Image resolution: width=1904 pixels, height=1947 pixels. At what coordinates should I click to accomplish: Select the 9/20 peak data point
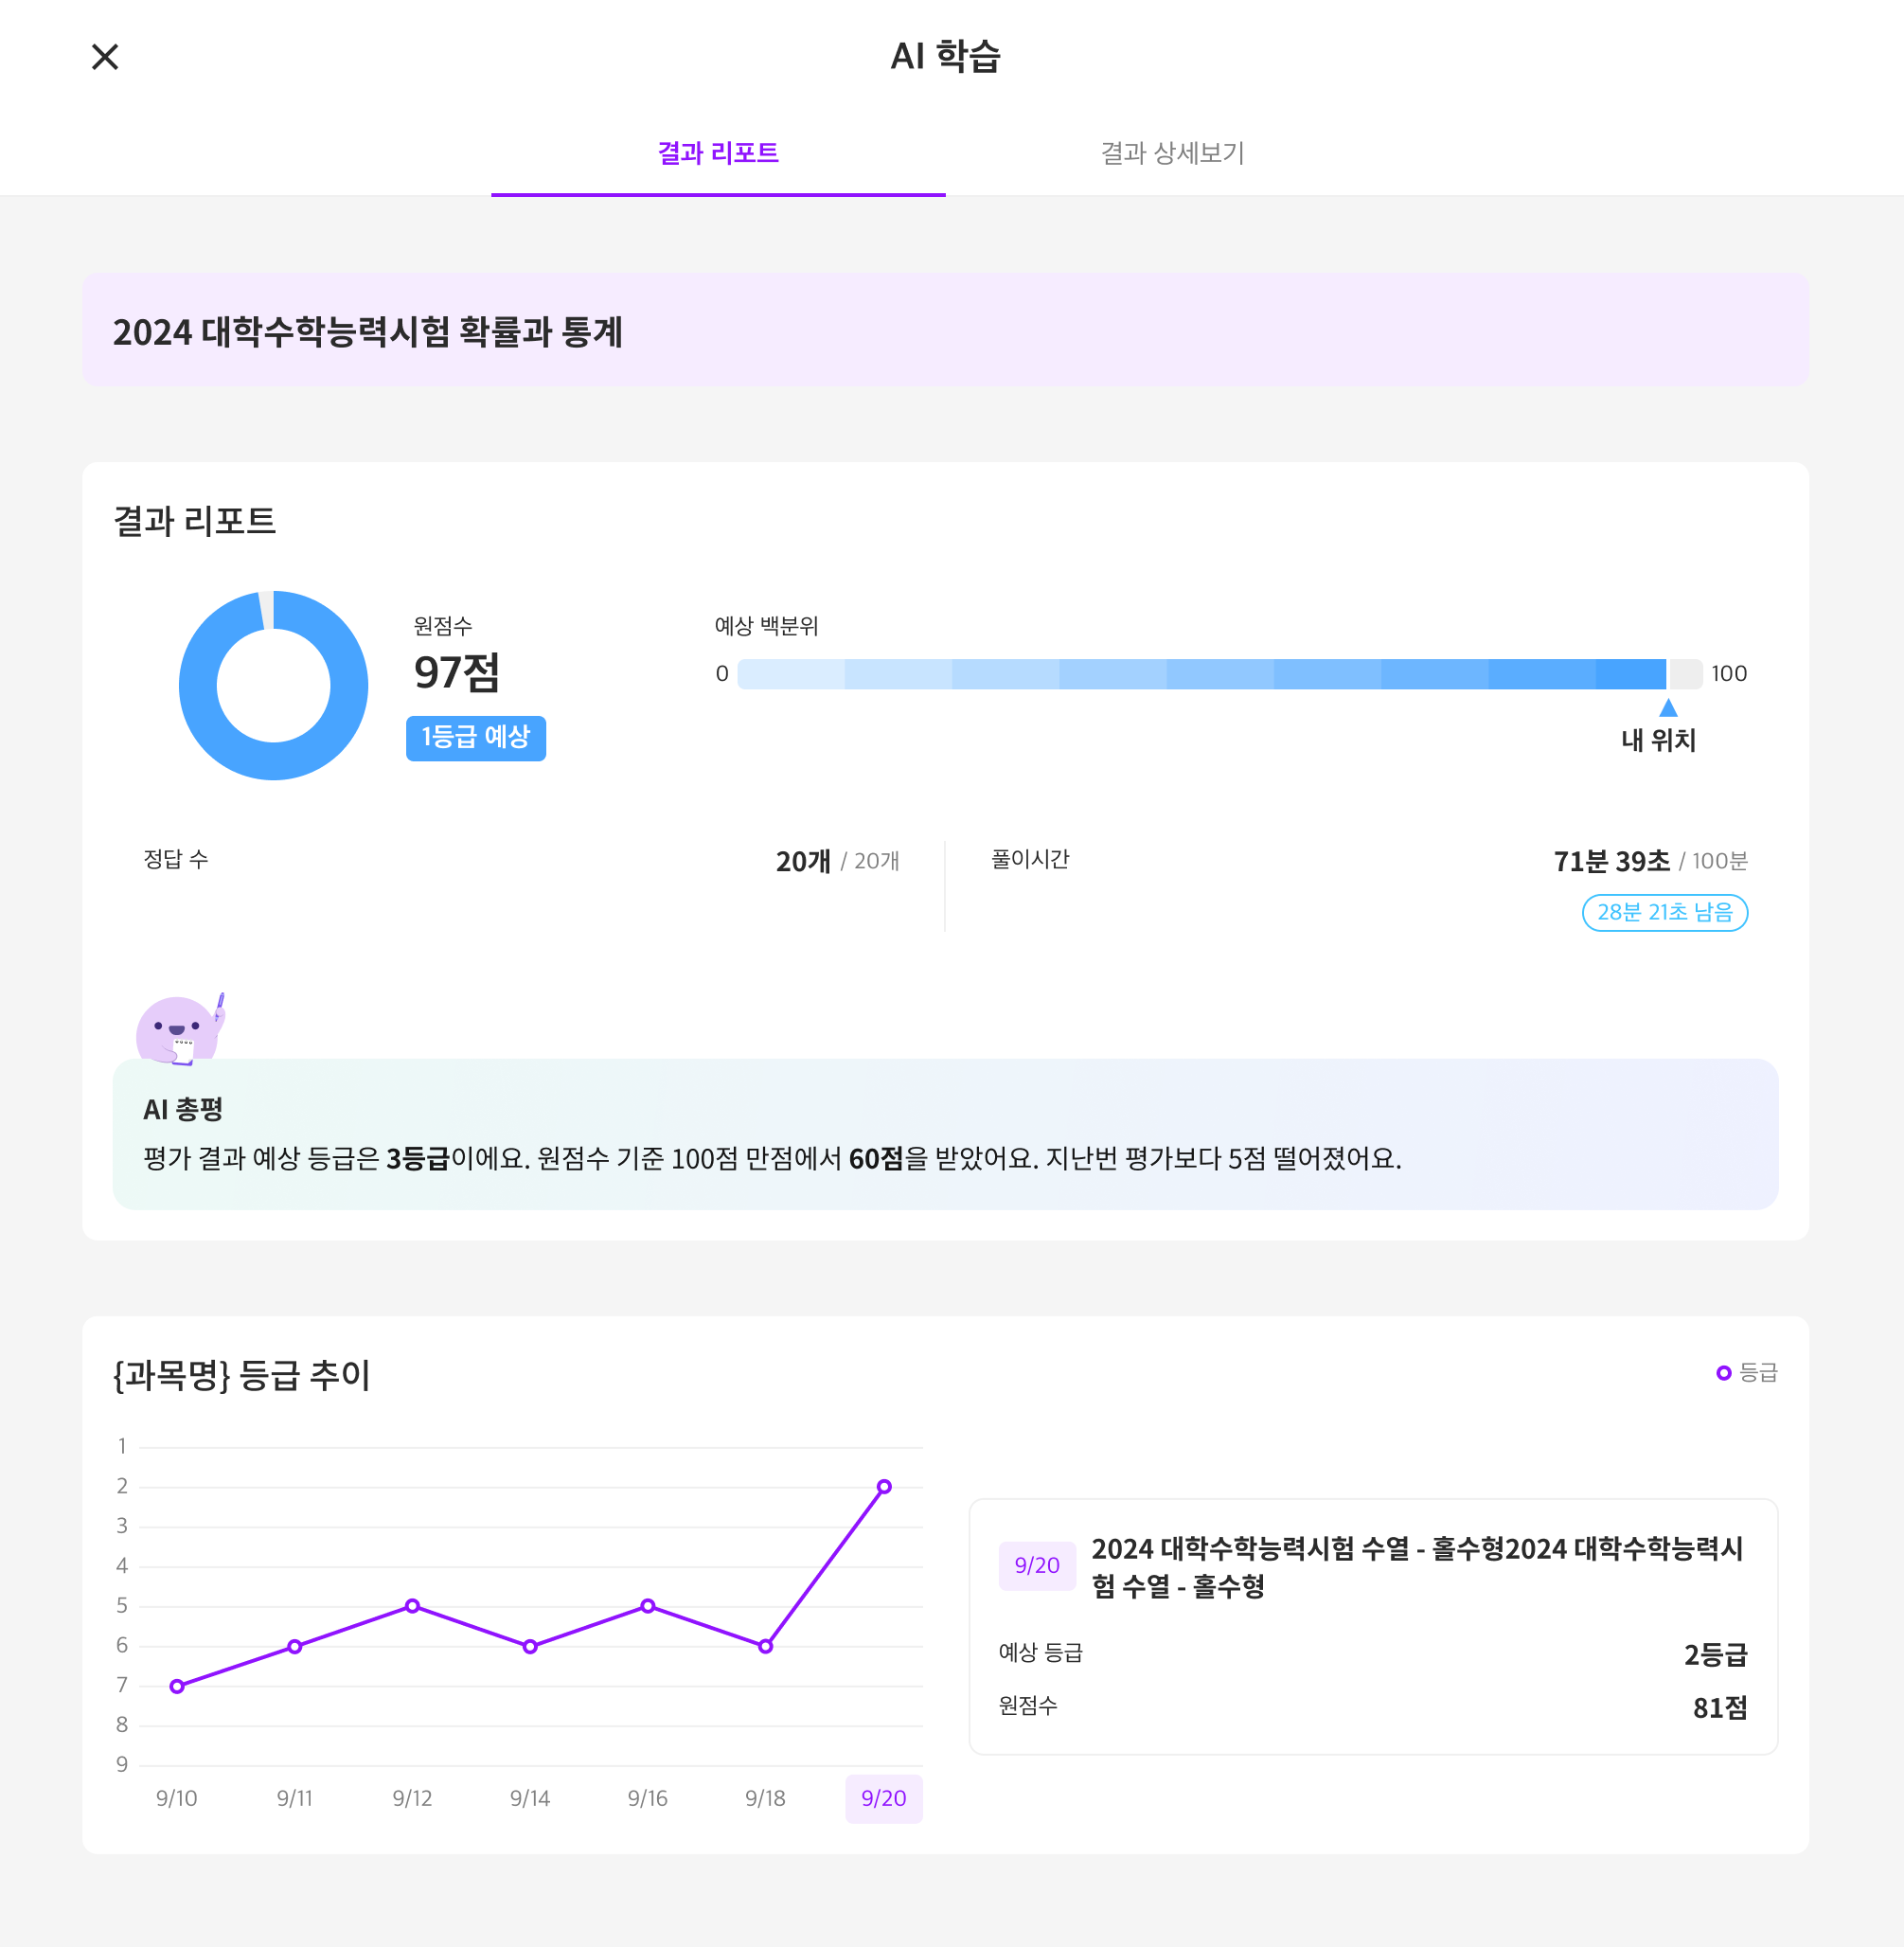click(x=884, y=1487)
